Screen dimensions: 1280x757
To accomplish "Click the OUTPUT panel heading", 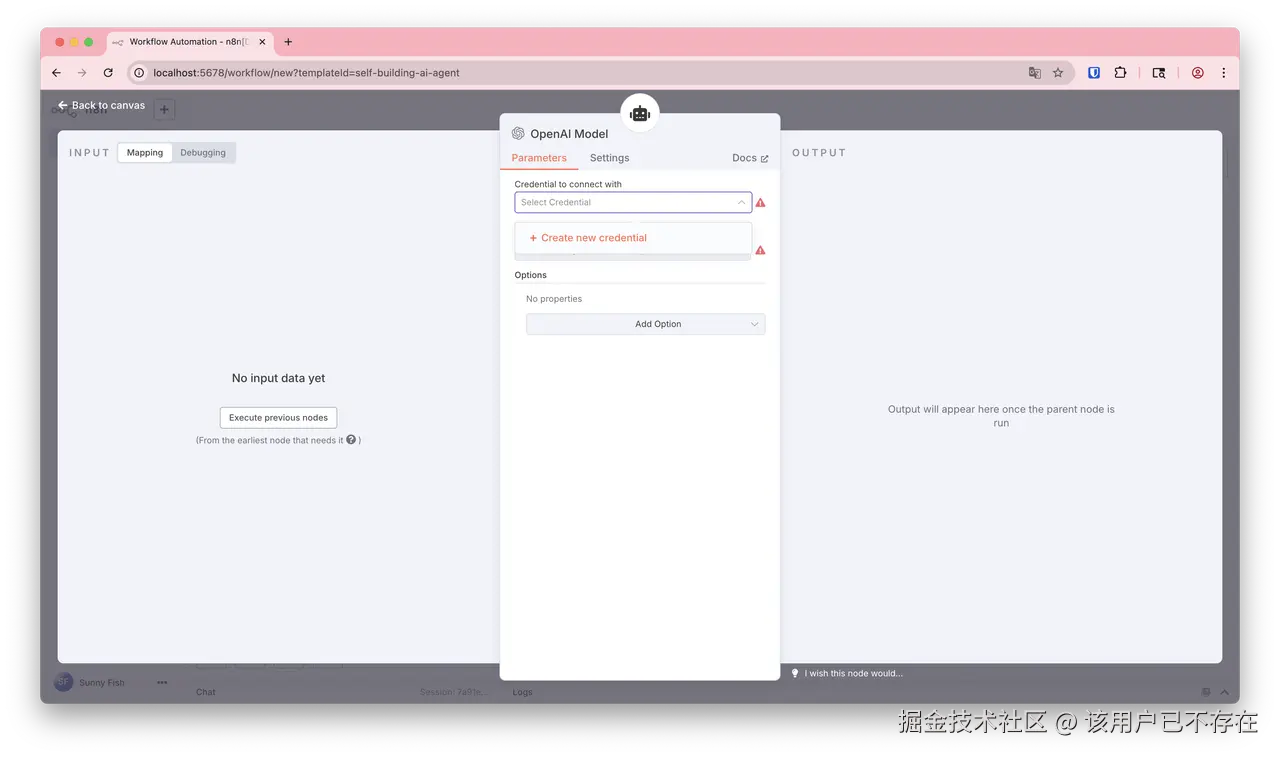I will point(819,153).
